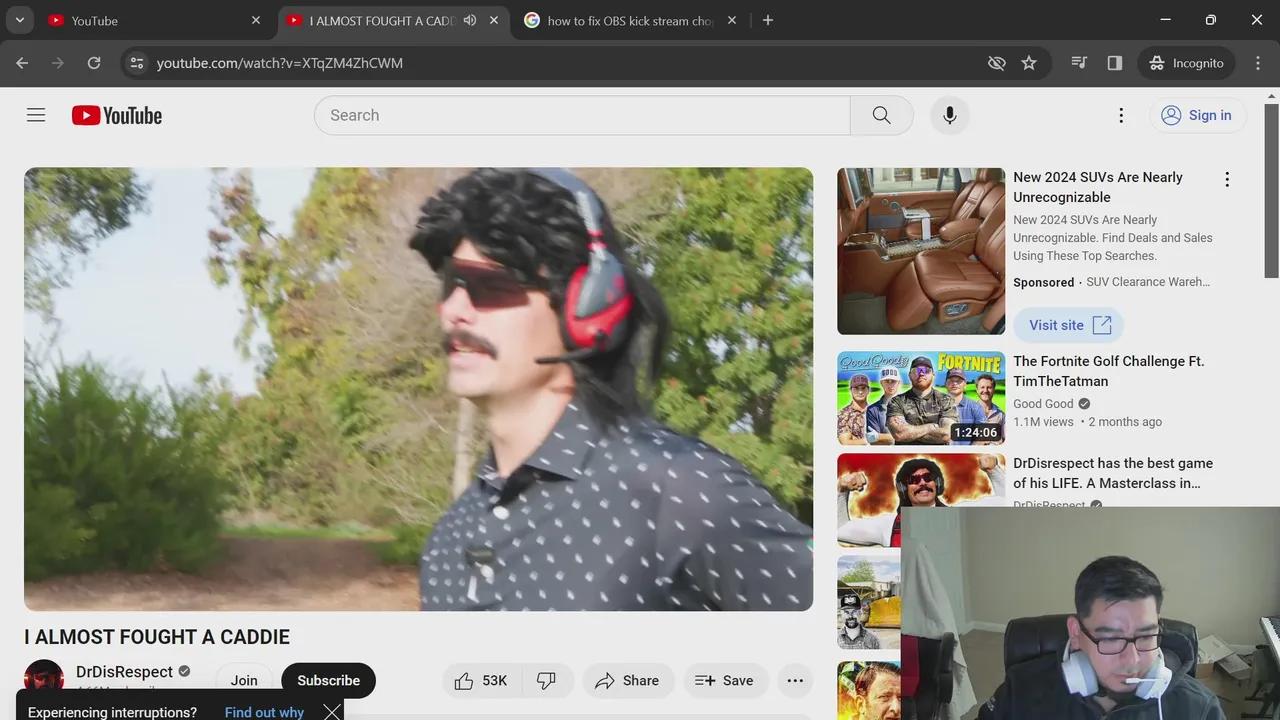Like the video with 53K thumbs-up

coord(481,681)
